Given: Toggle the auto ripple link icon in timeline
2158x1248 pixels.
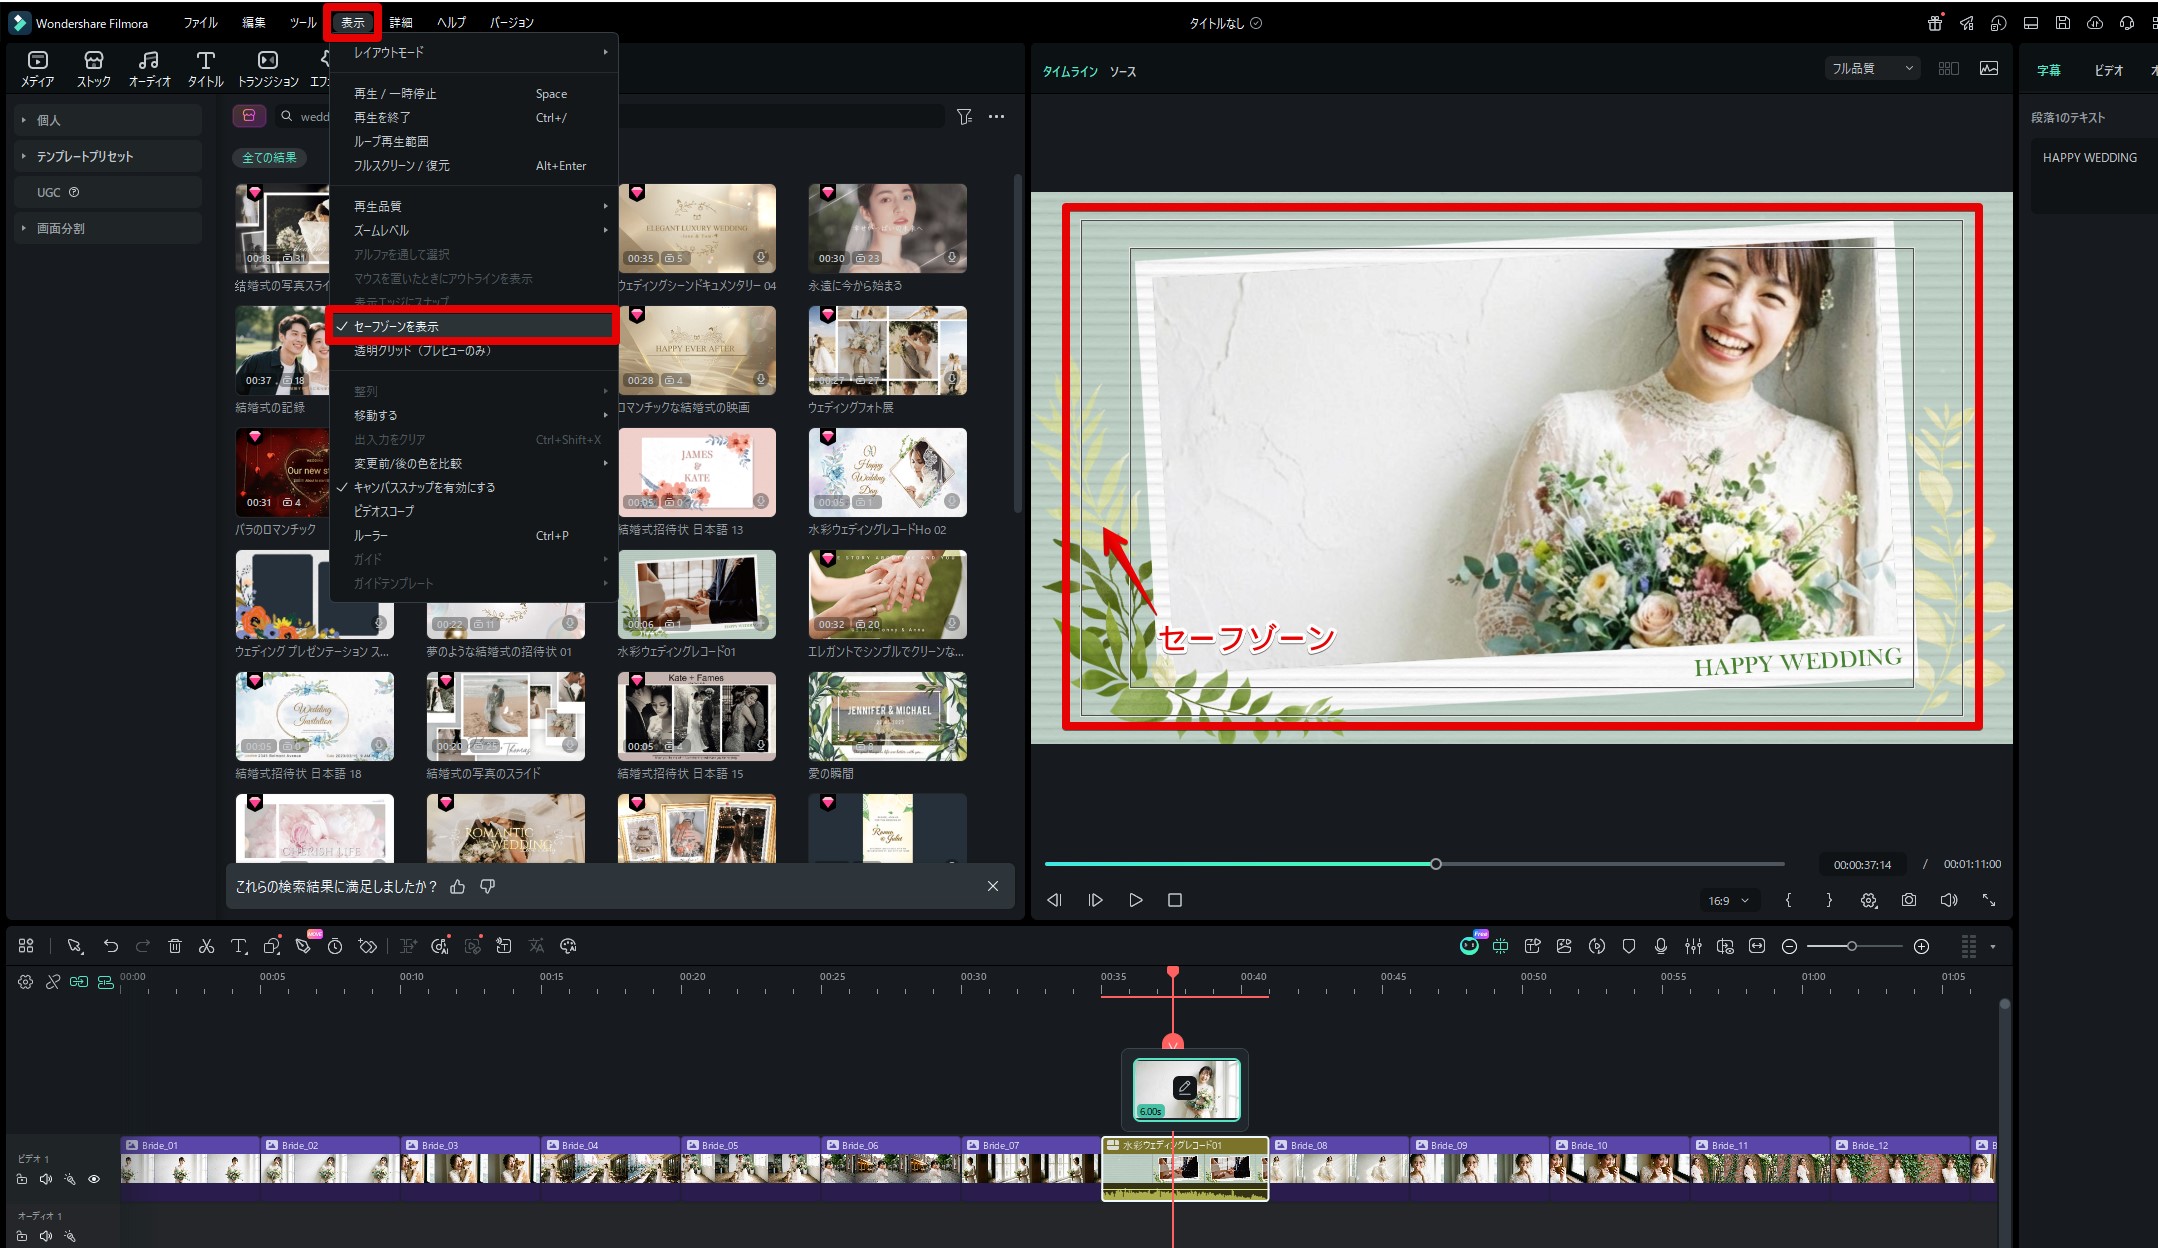Looking at the screenshot, I should click(79, 982).
